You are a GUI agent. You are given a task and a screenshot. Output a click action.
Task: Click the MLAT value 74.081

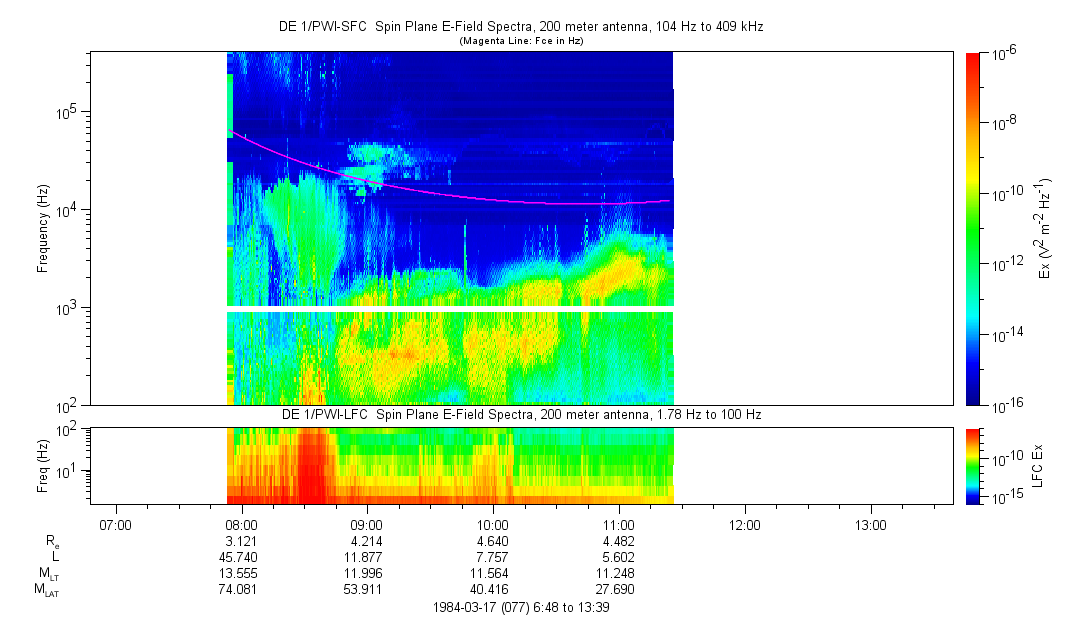point(238,590)
